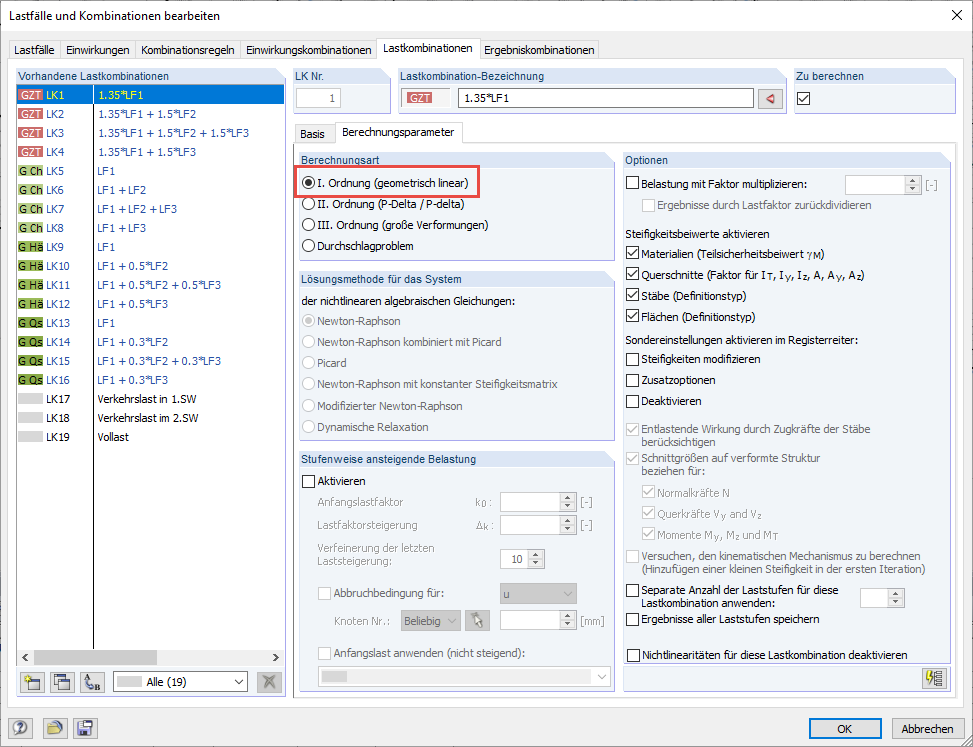Uncheck Querschnitte Faktor checkbox
Viewport: 973px width, 747px height.
(x=632, y=274)
